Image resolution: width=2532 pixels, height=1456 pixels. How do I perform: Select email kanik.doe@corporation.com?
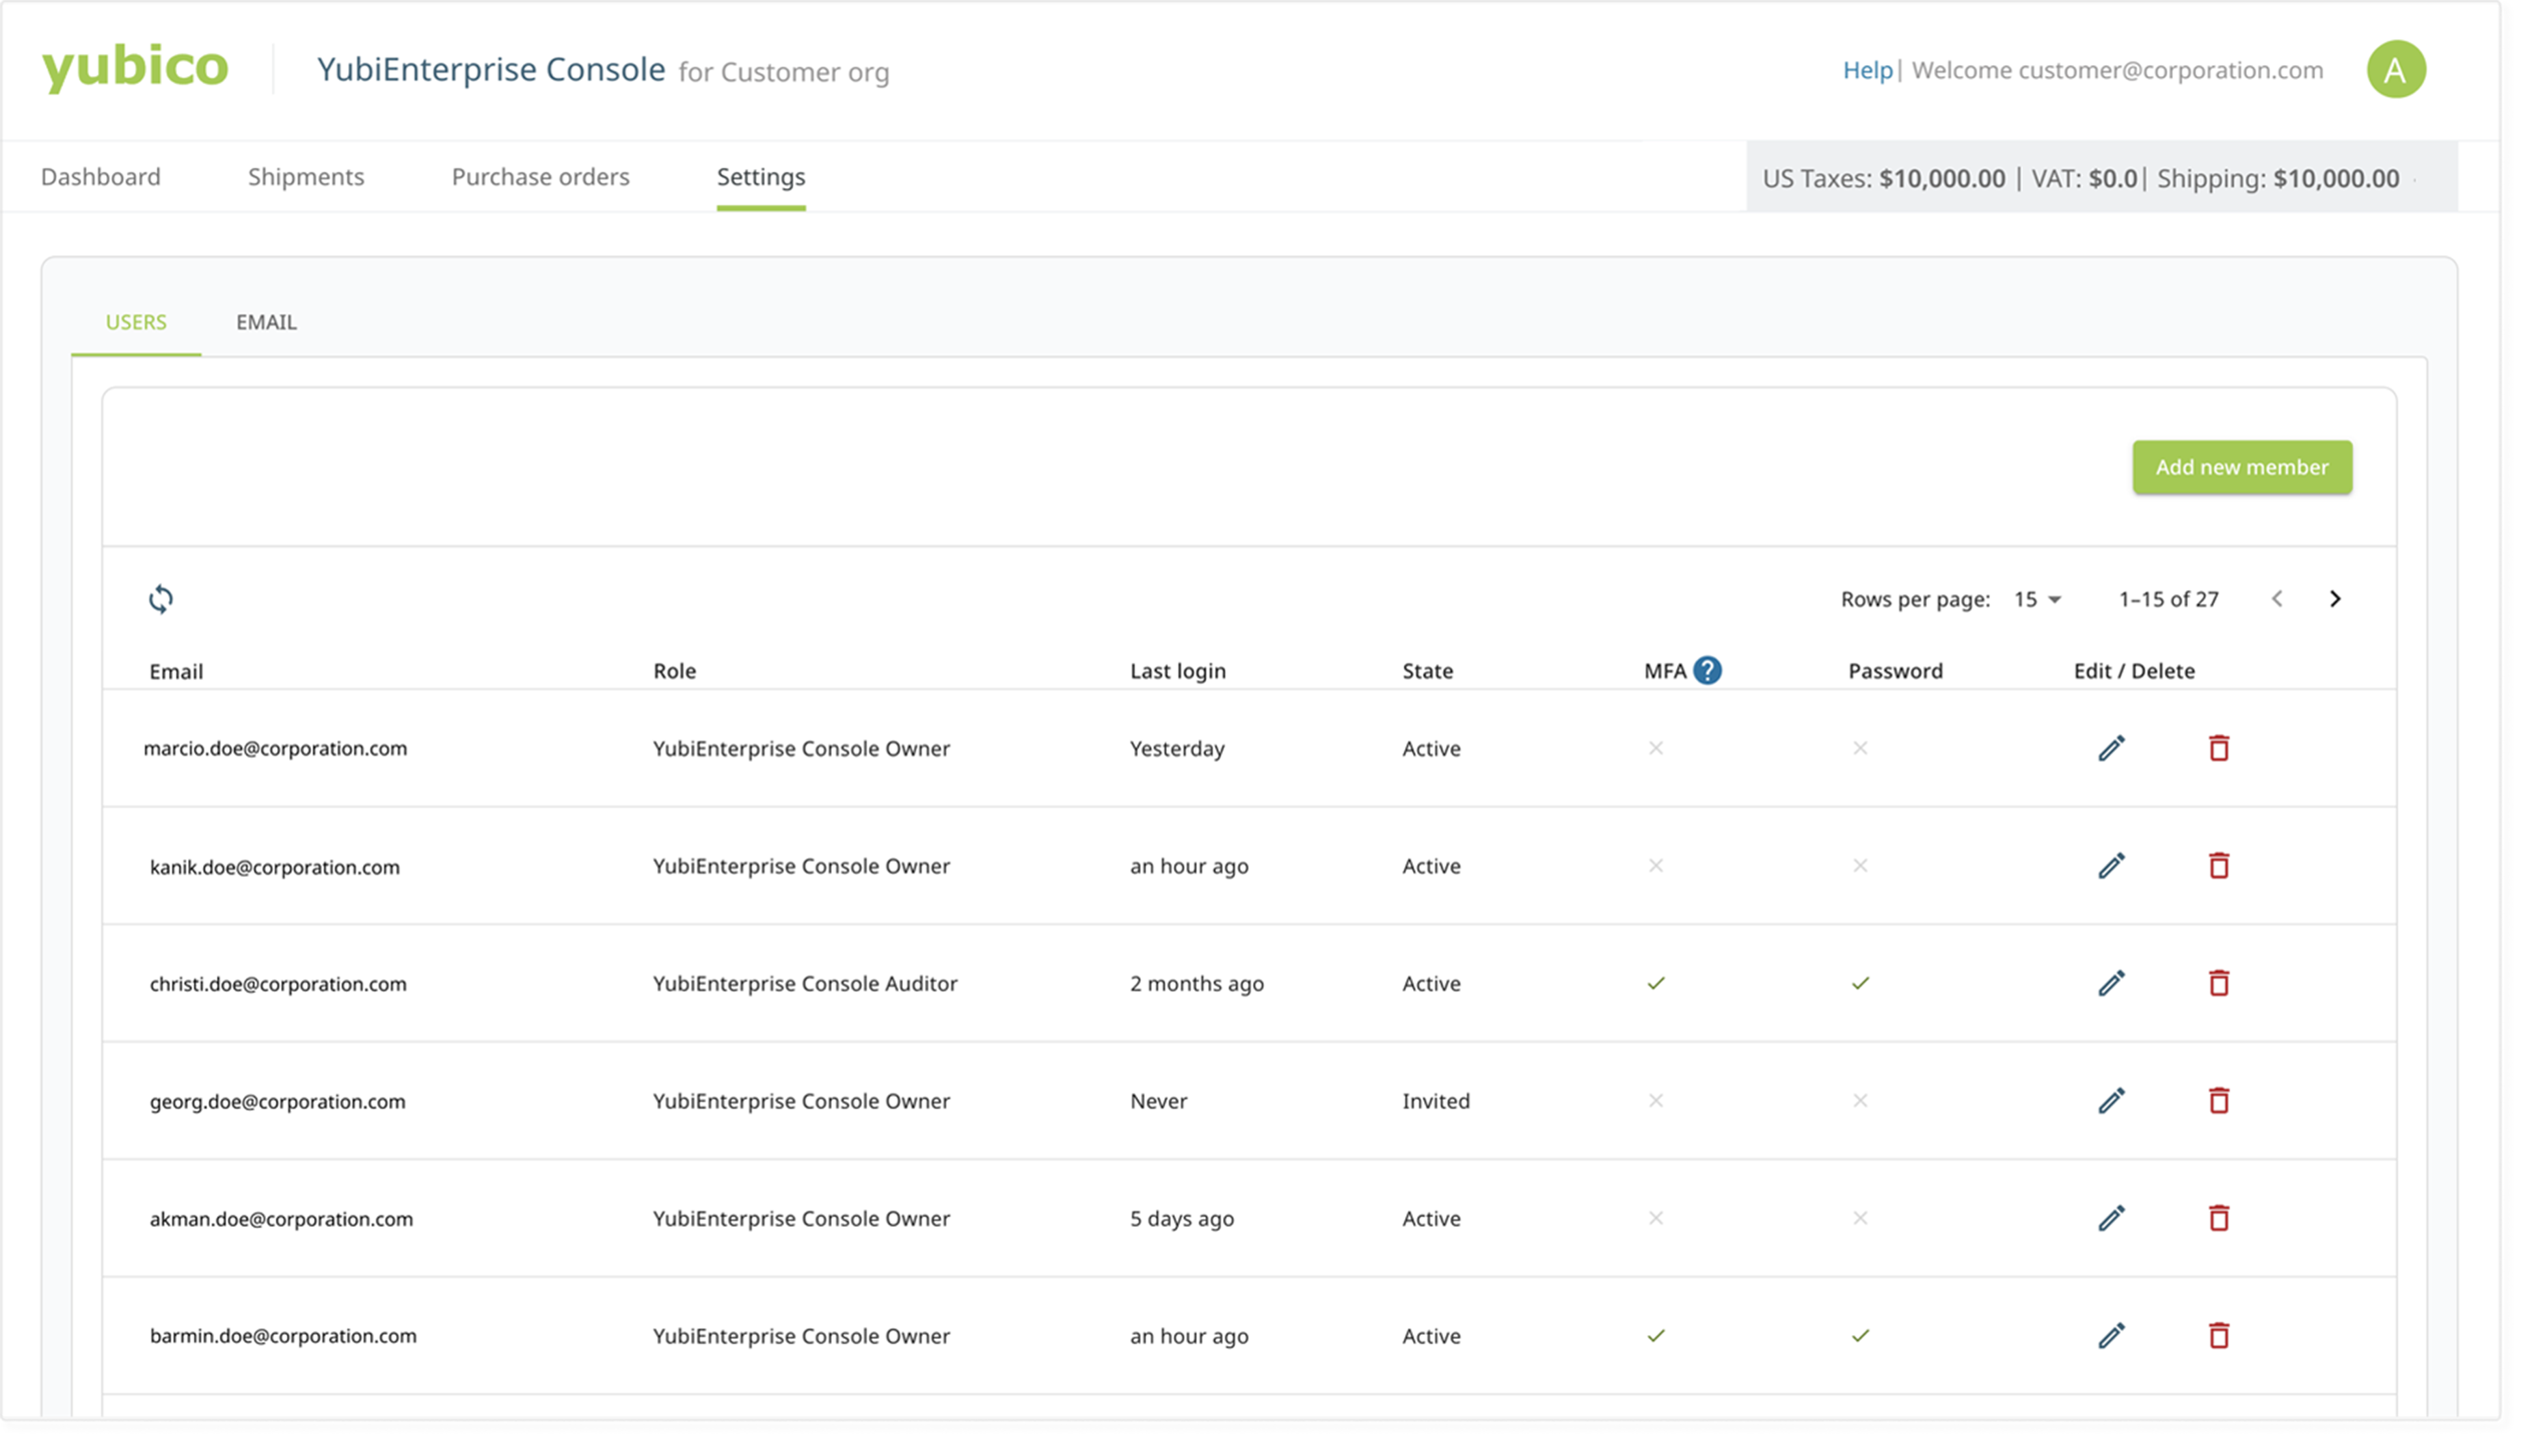pyautogui.click(x=274, y=867)
